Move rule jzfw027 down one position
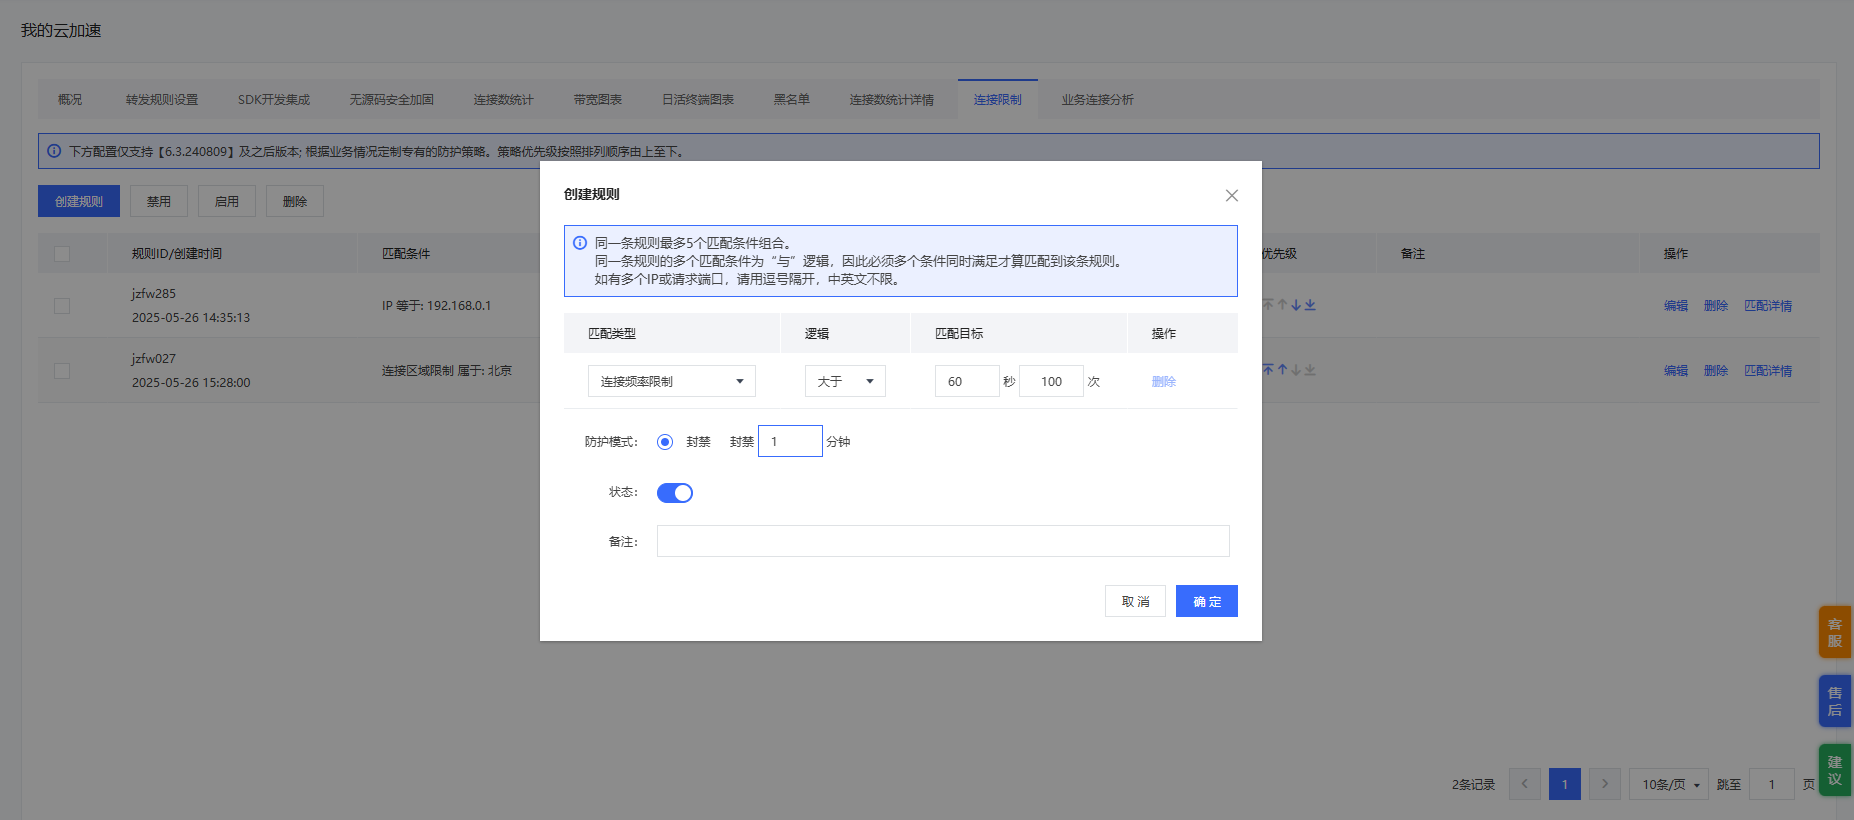The height and width of the screenshot is (820, 1854). tap(1296, 370)
